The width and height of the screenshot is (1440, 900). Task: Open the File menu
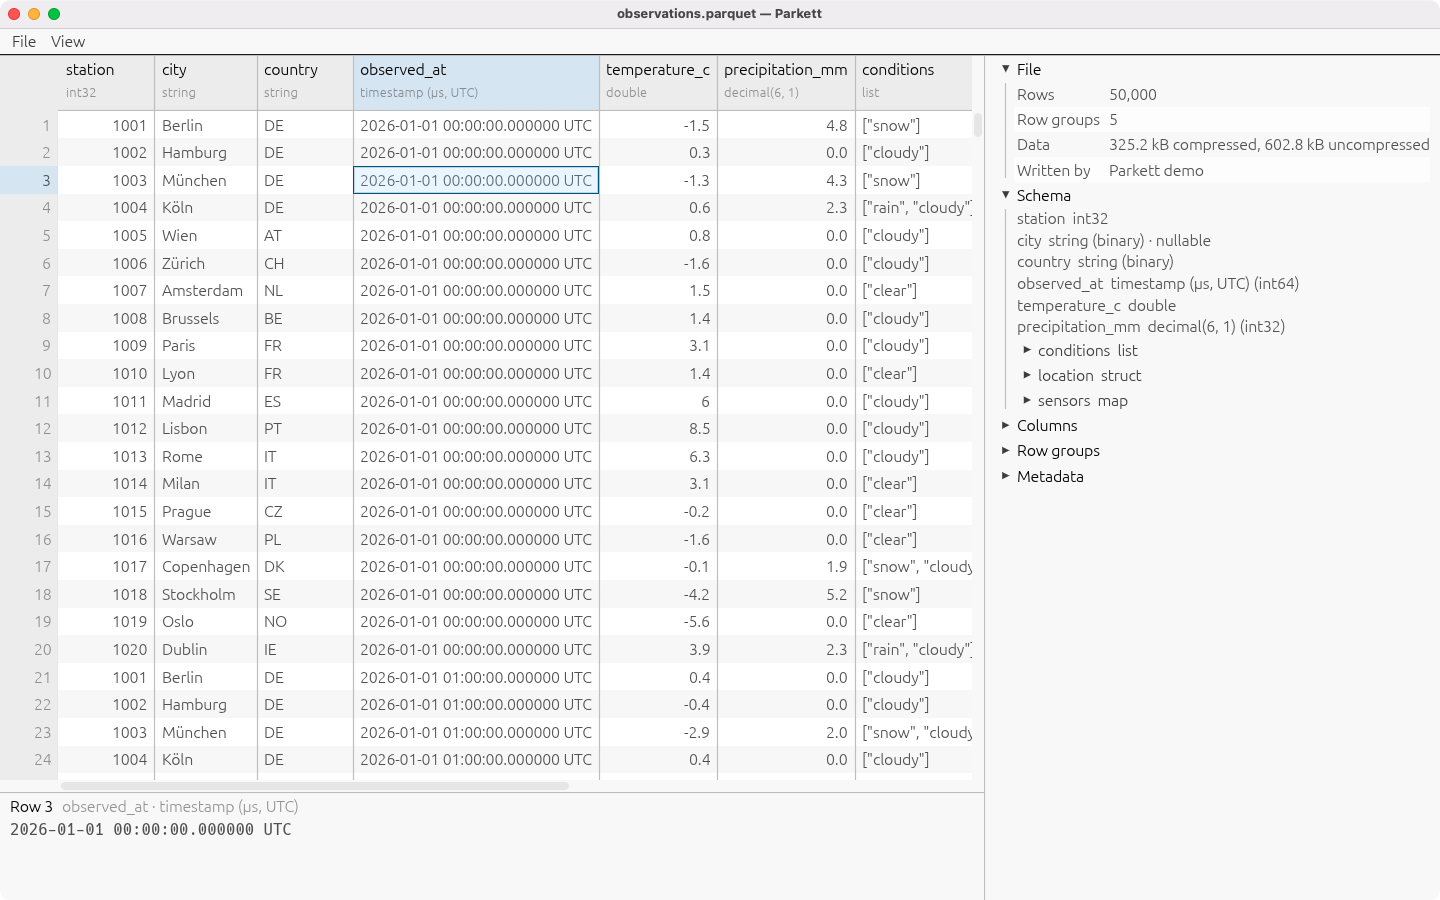(x=24, y=41)
